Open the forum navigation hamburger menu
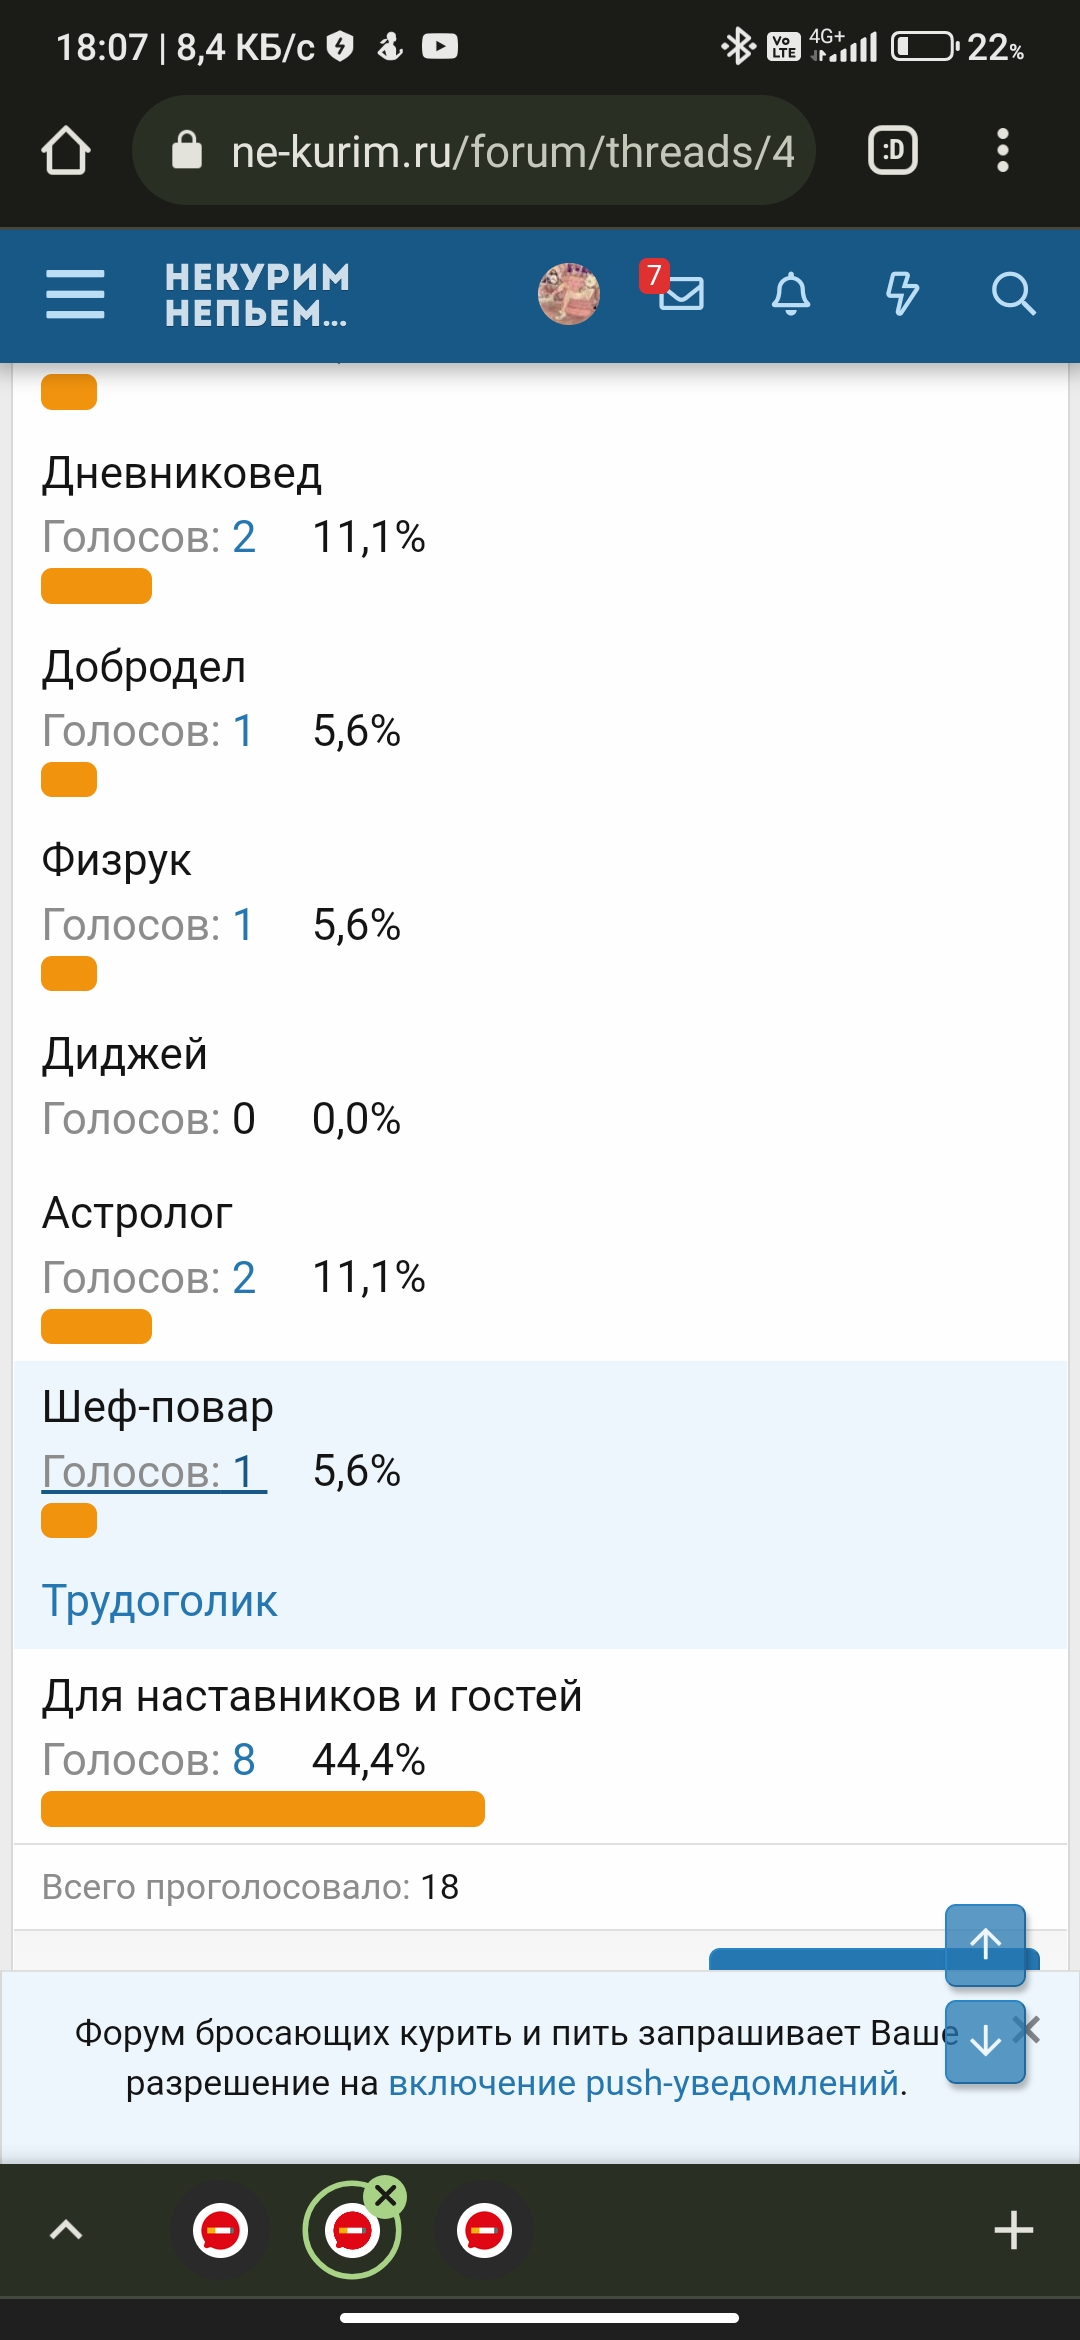Viewport: 1080px width, 2340px height. pyautogui.click(x=74, y=293)
